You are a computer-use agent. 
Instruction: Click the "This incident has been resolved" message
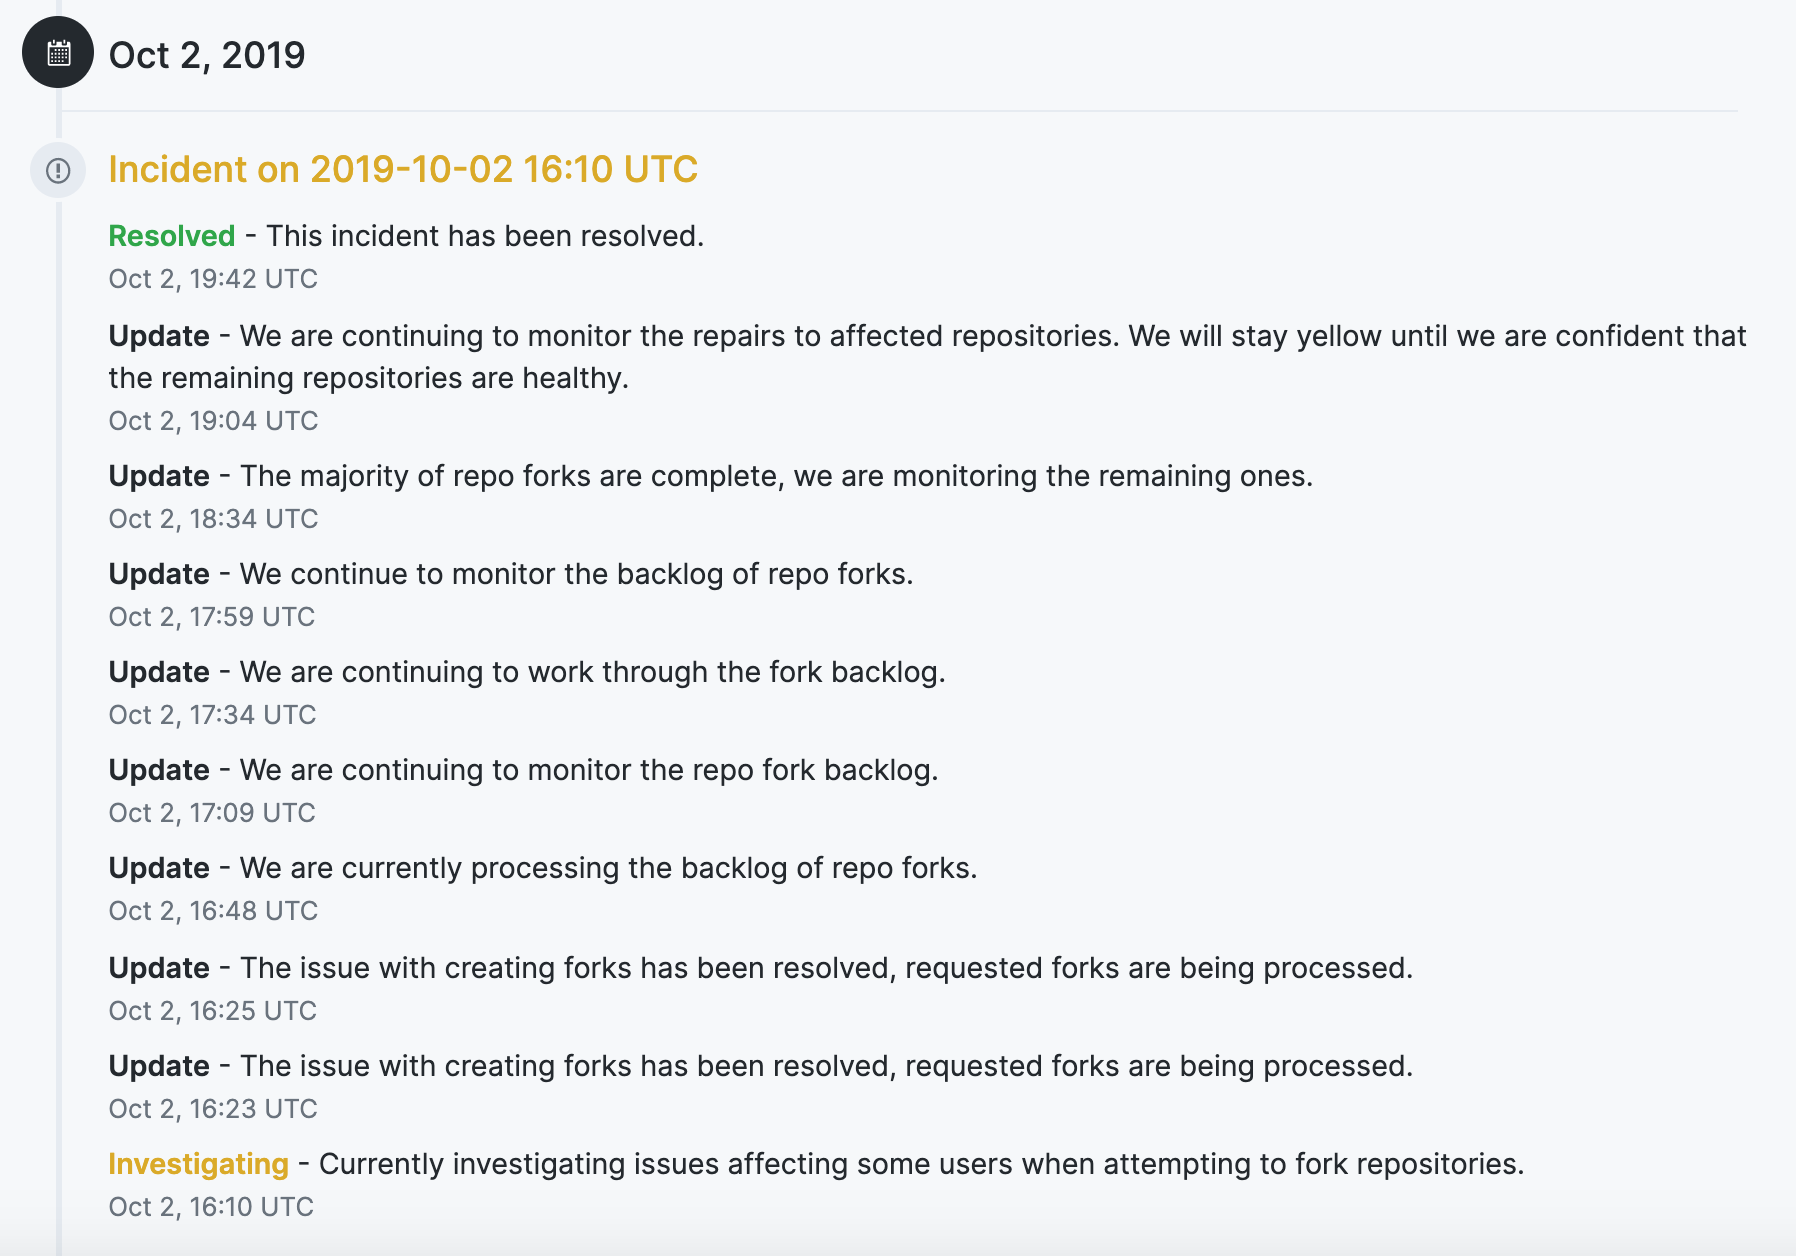point(485,236)
